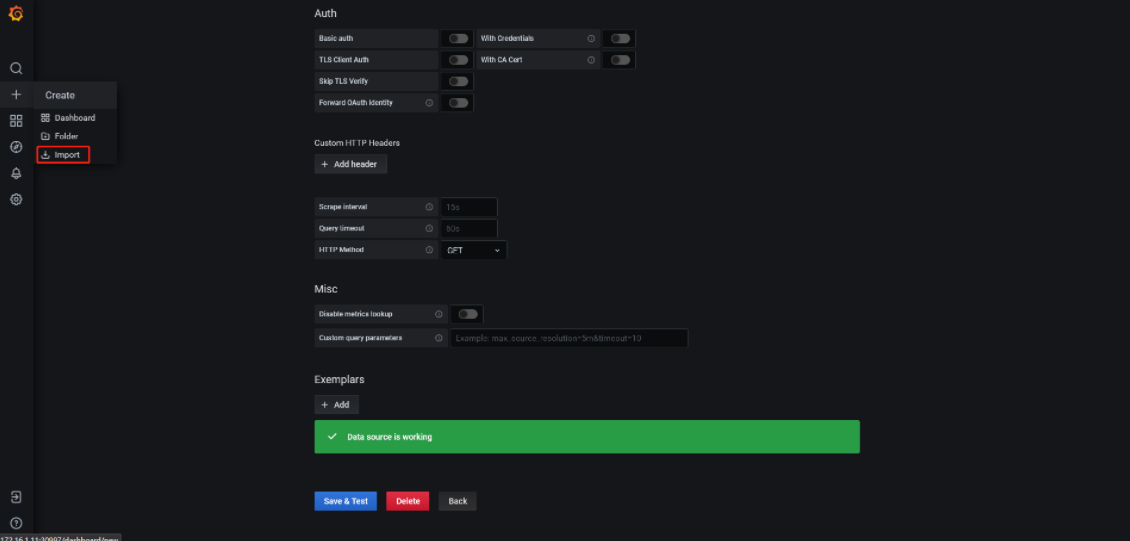1130x541 pixels.
Task: Click the Grafana logo home icon
Action: tap(16, 14)
